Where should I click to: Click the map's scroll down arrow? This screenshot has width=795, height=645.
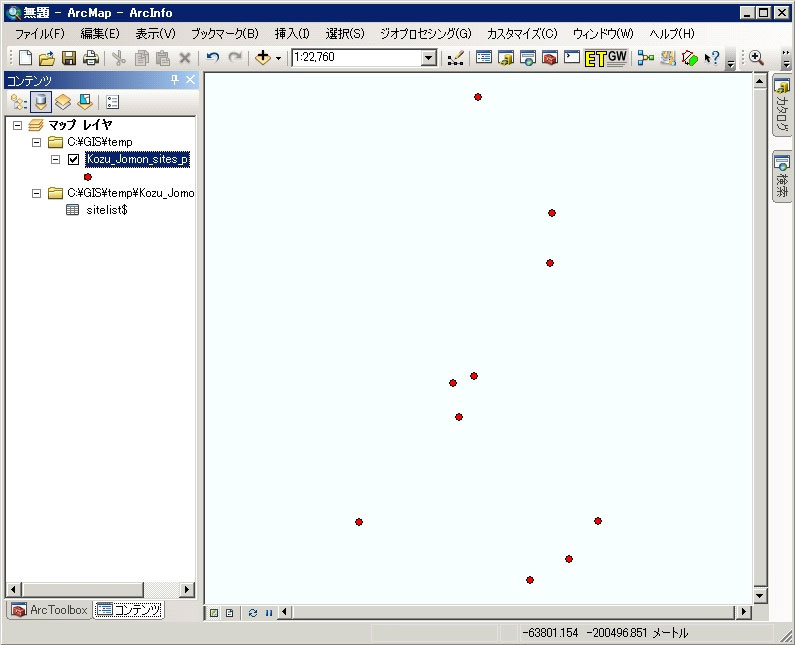pos(760,595)
